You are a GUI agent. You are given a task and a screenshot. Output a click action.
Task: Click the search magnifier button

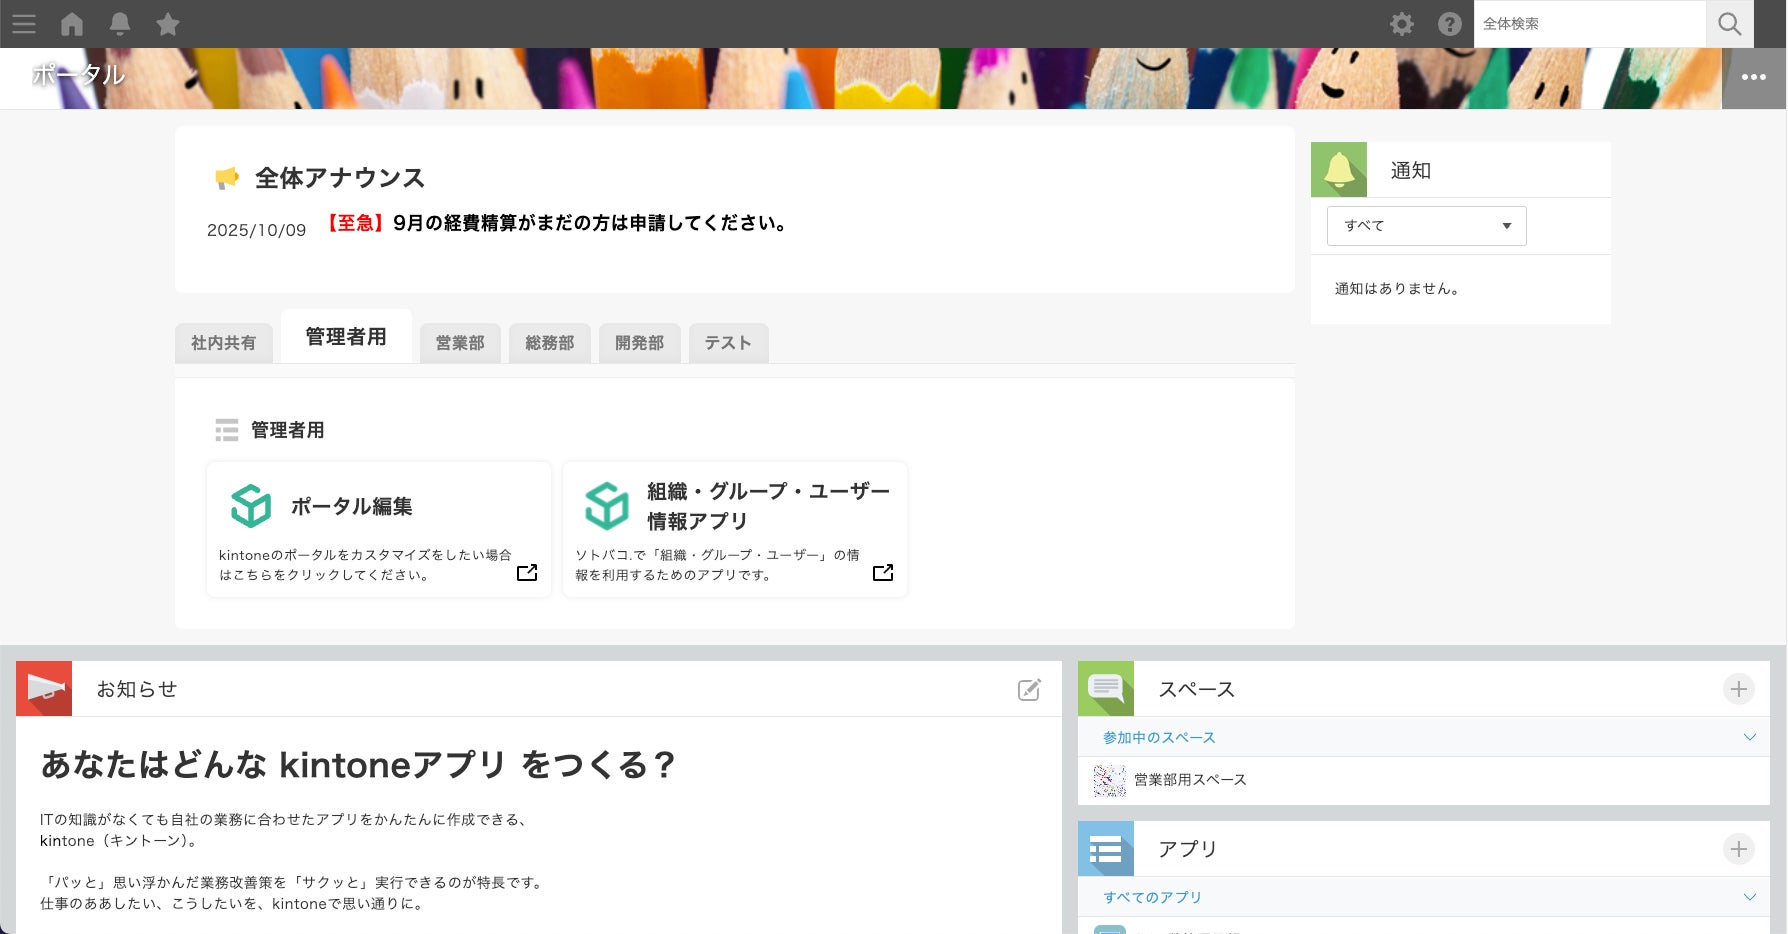click(1730, 24)
